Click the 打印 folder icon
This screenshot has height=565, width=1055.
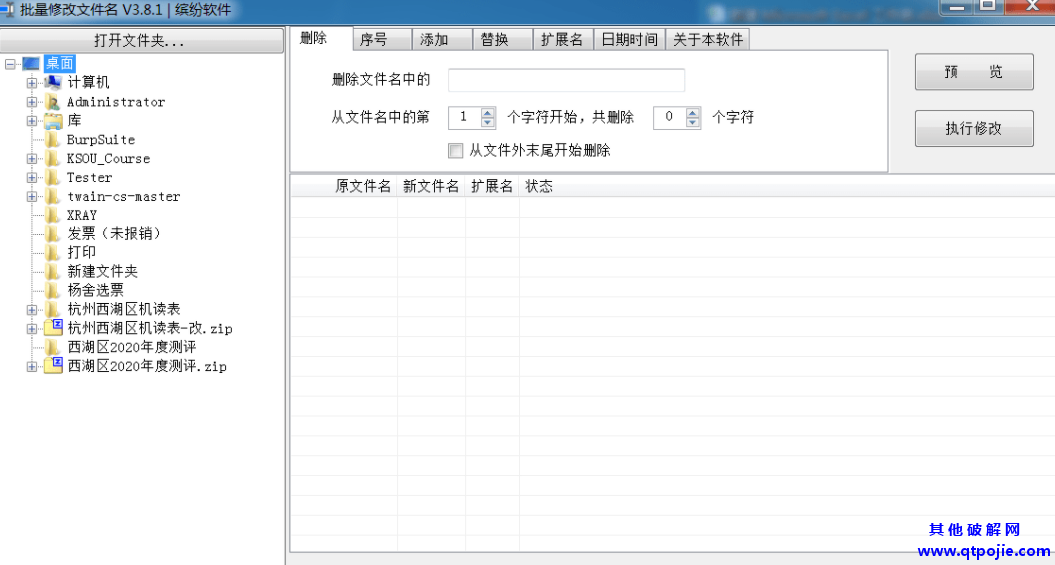[52, 253]
